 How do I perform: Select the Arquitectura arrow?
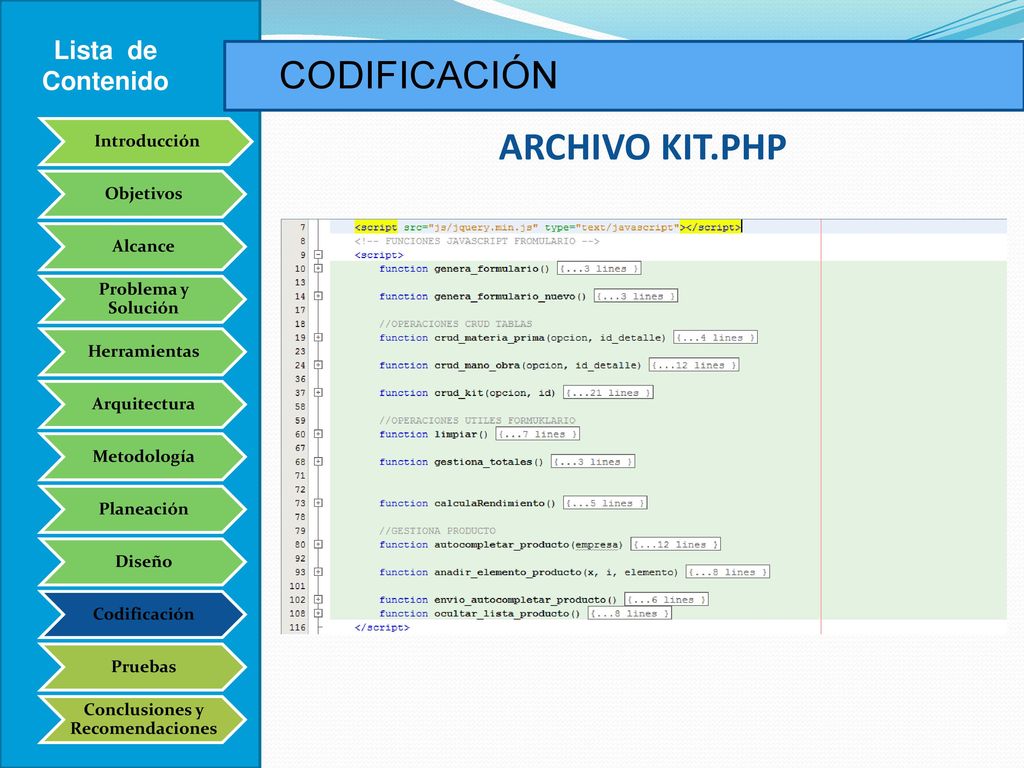(143, 404)
